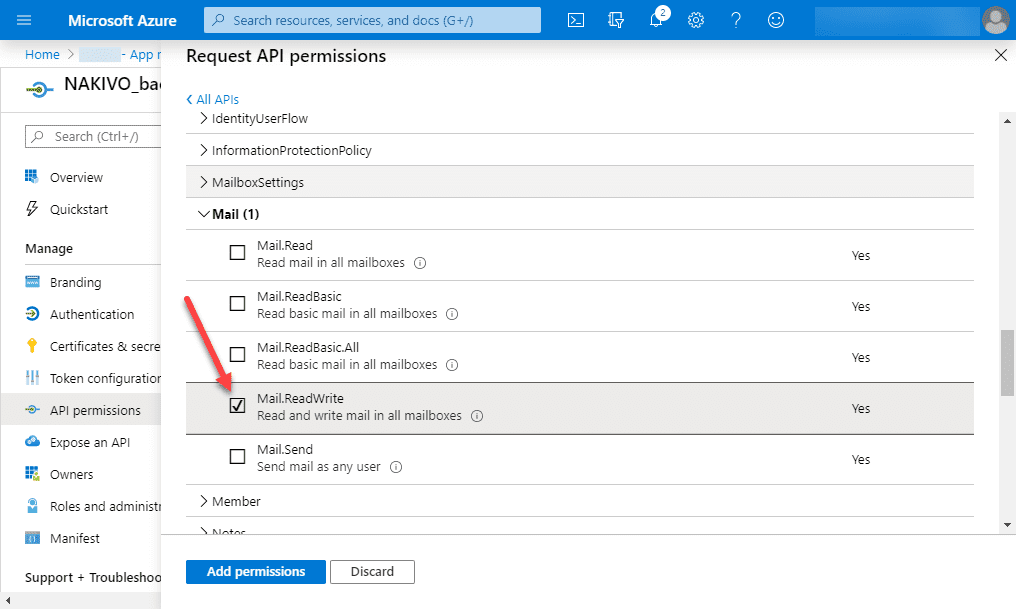Image resolution: width=1016 pixels, height=609 pixels.
Task: Tick the Mail.Send checkbox
Action: [237, 457]
